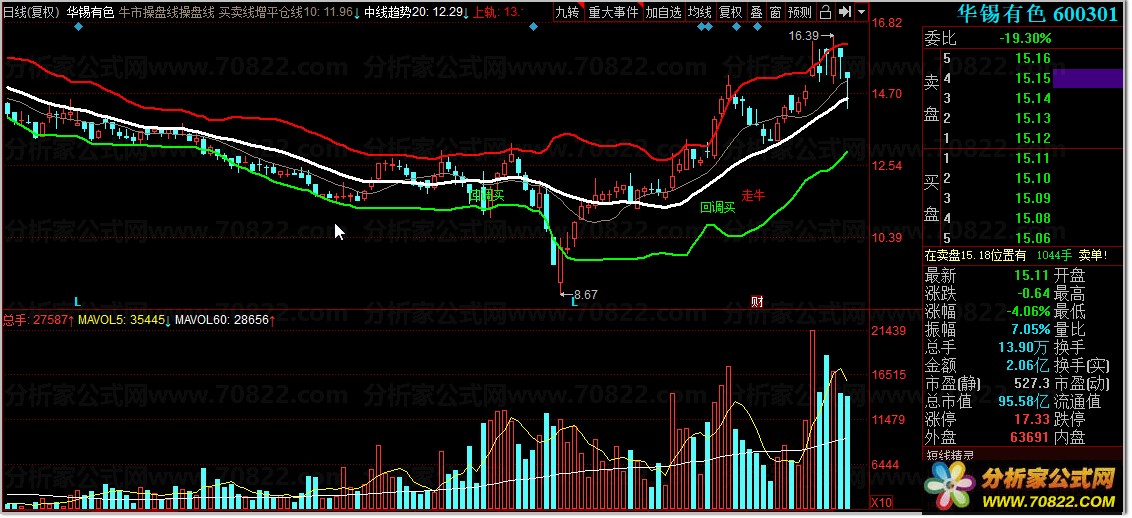Click the 日线(复权) period label
The height and width of the screenshot is (518, 1132).
pos(32,12)
